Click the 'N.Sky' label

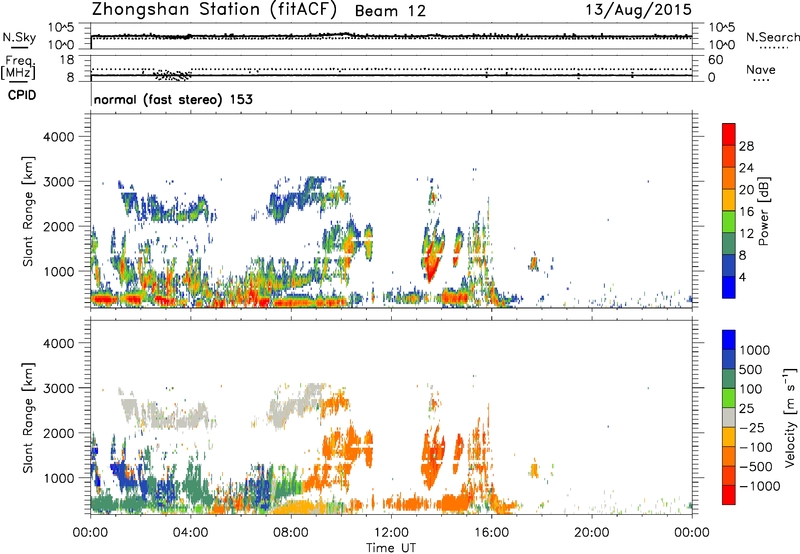point(19,37)
